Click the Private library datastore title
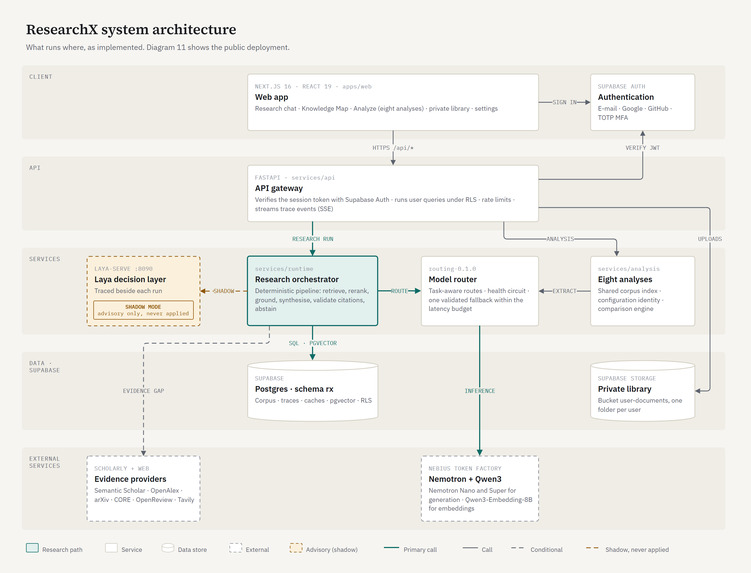 [x=624, y=389]
